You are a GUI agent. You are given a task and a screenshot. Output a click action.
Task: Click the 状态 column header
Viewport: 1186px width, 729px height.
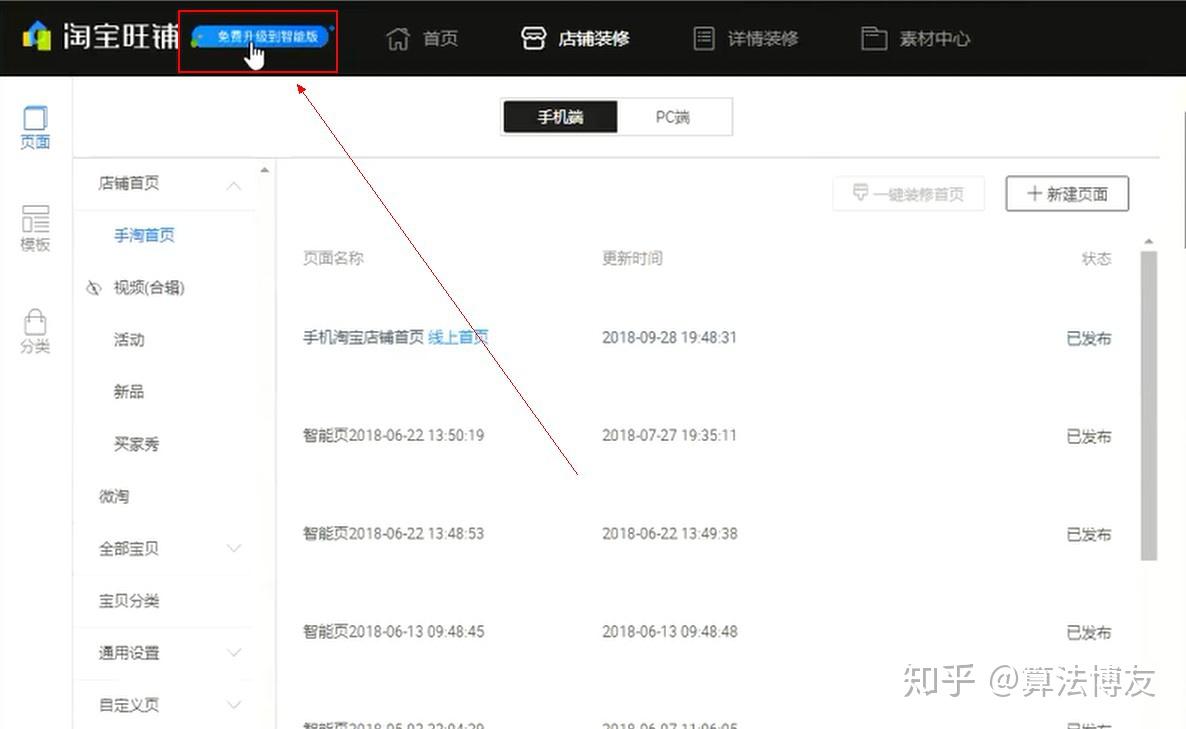1096,259
